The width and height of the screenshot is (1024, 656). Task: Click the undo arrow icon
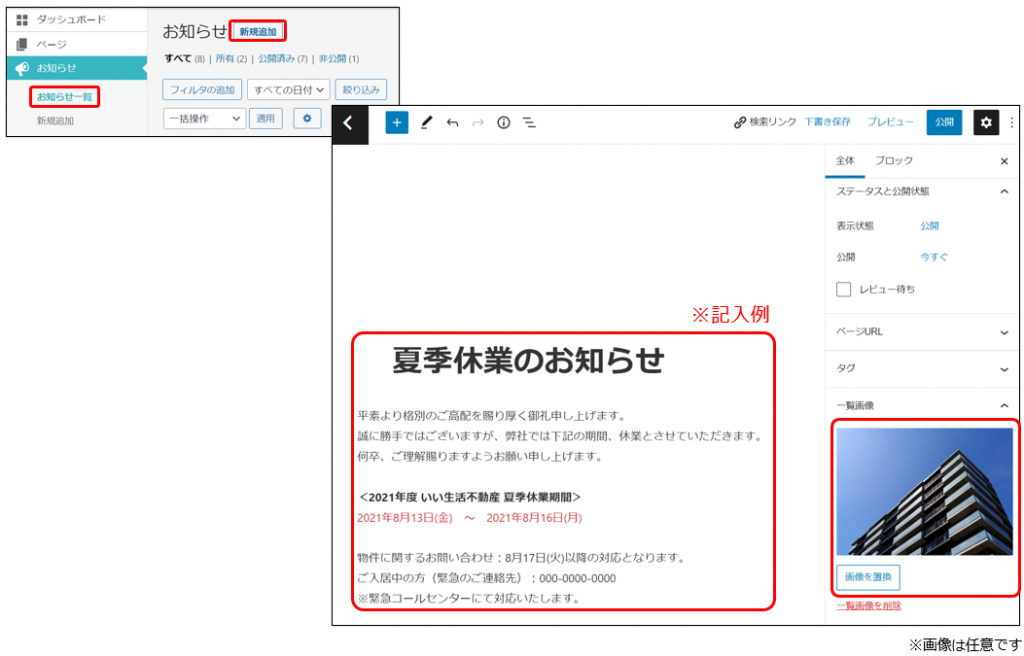[x=452, y=123]
